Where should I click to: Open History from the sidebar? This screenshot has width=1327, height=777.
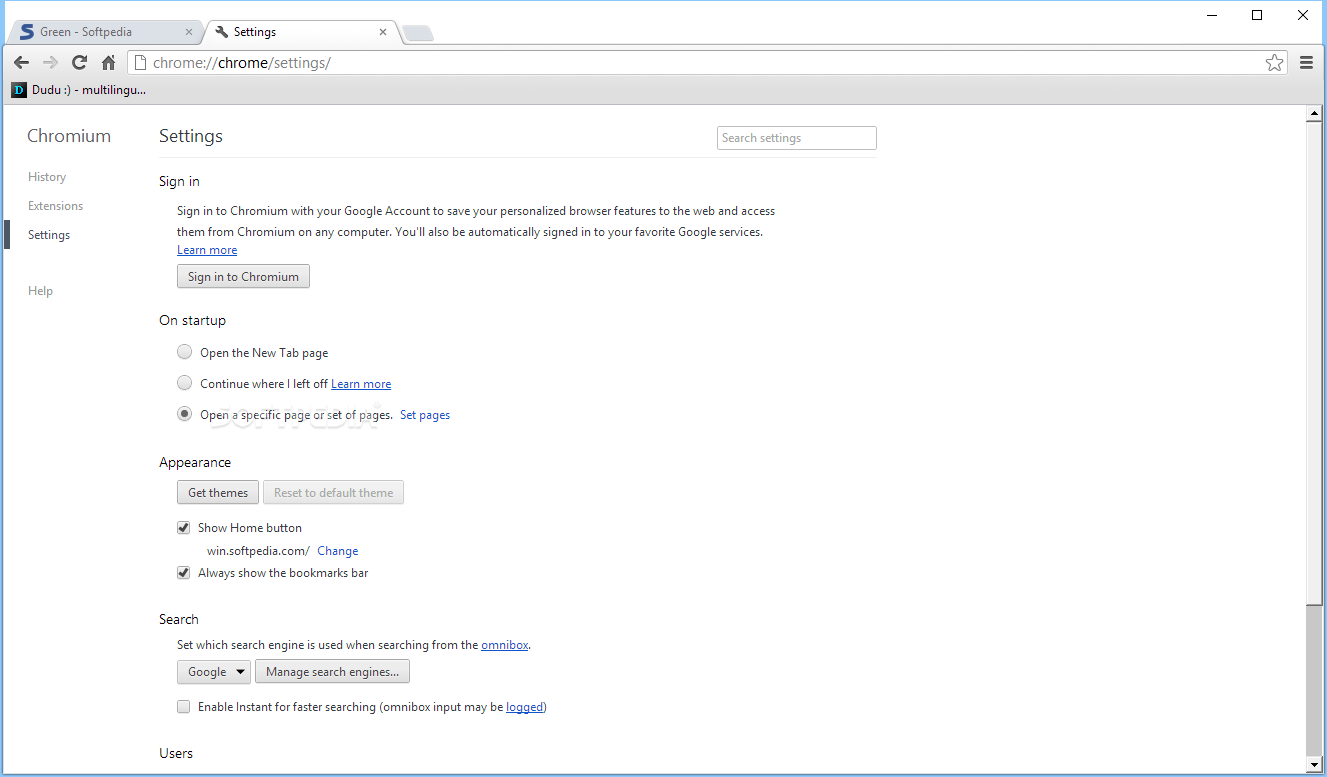[47, 177]
